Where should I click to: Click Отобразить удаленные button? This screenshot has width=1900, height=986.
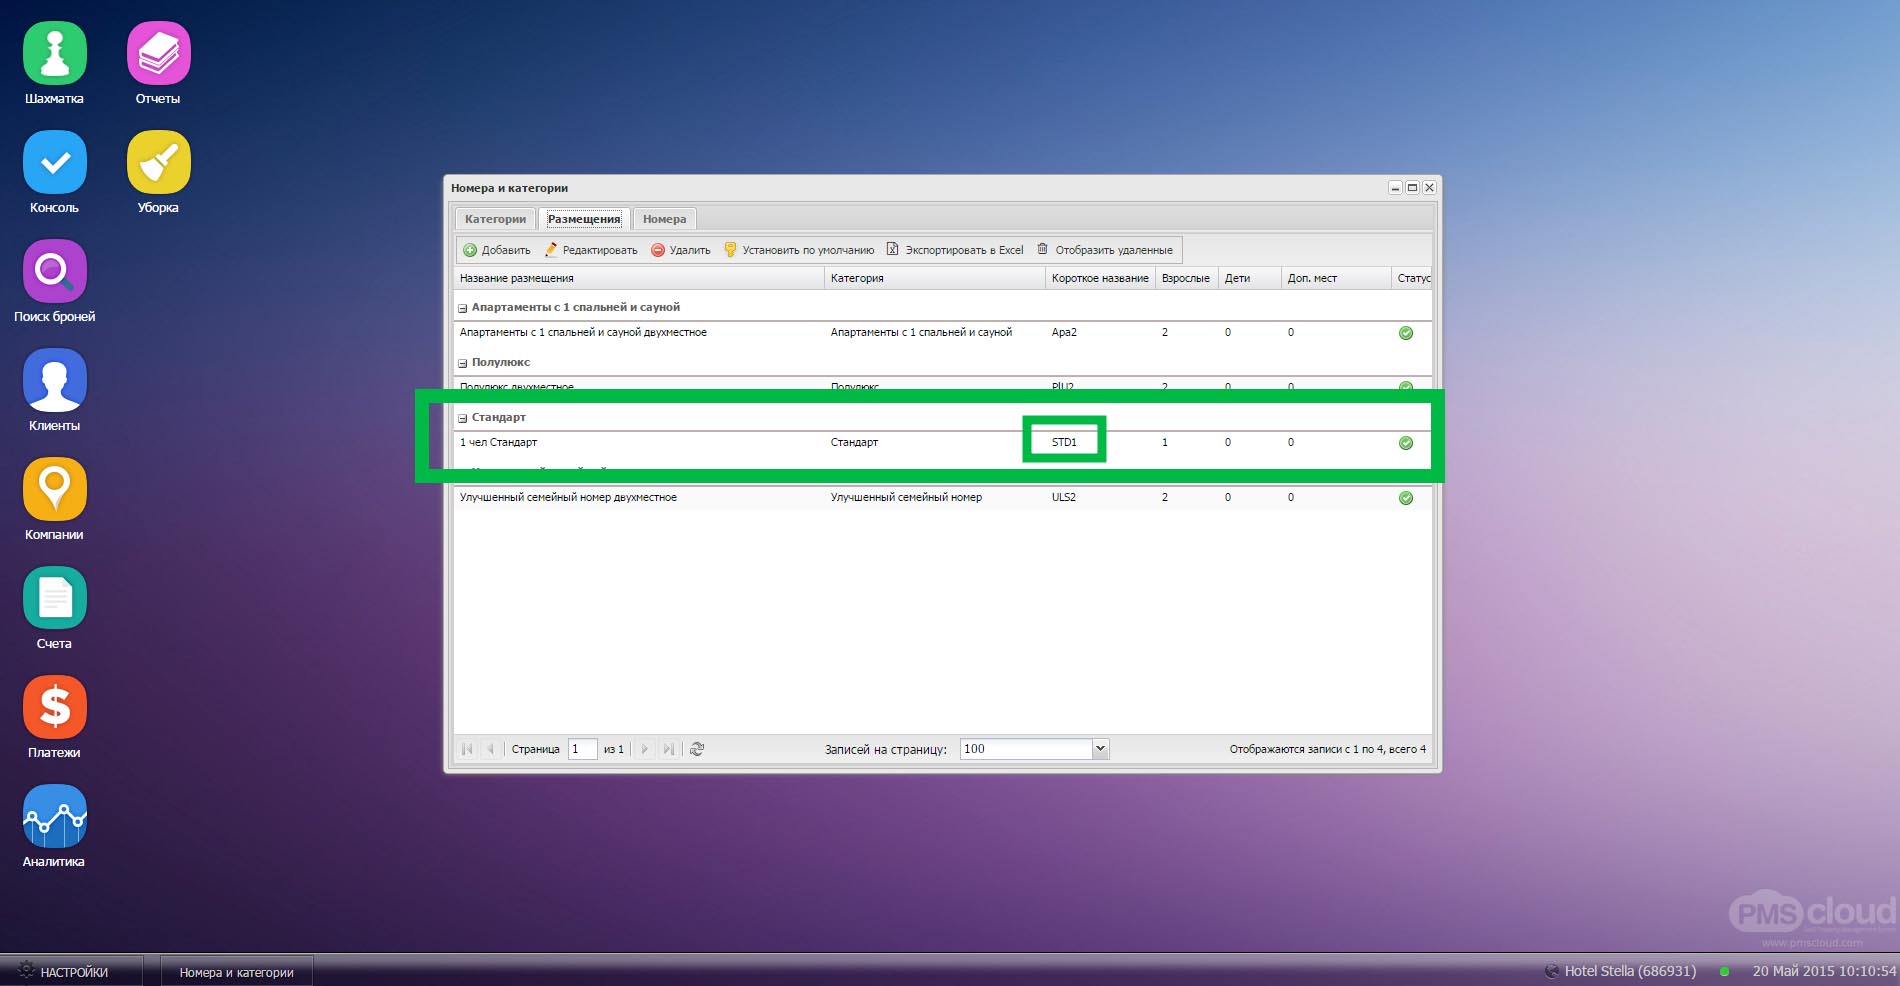pos(1105,250)
